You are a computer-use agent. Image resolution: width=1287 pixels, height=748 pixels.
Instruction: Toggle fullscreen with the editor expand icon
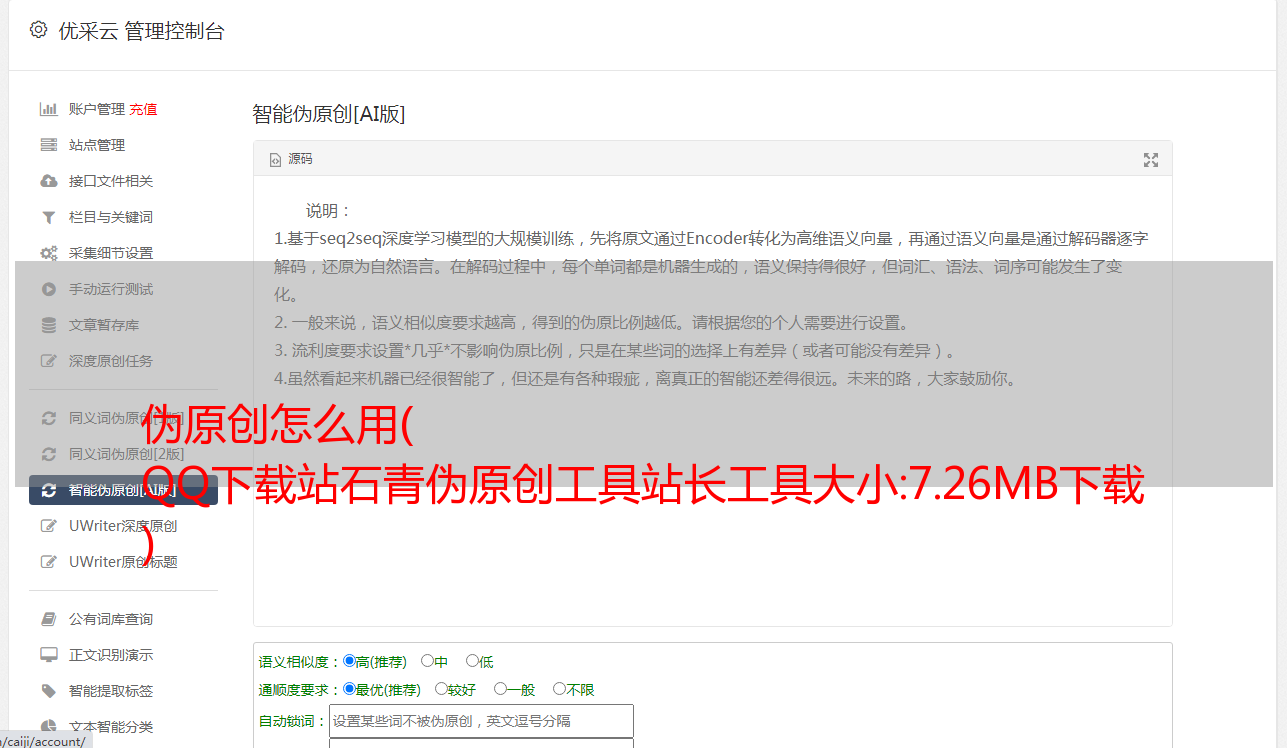pyautogui.click(x=1151, y=160)
